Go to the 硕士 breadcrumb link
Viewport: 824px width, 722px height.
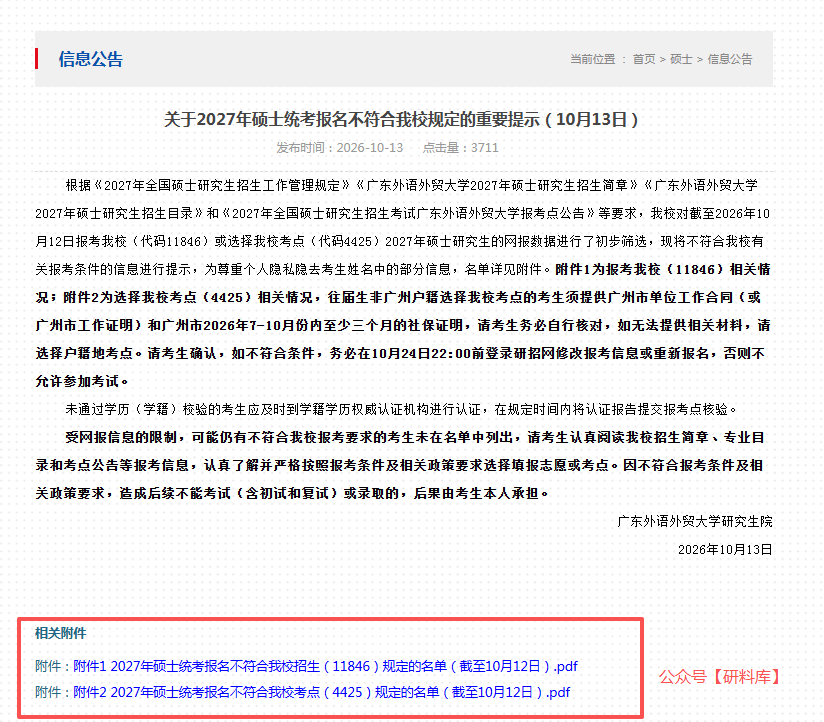681,59
